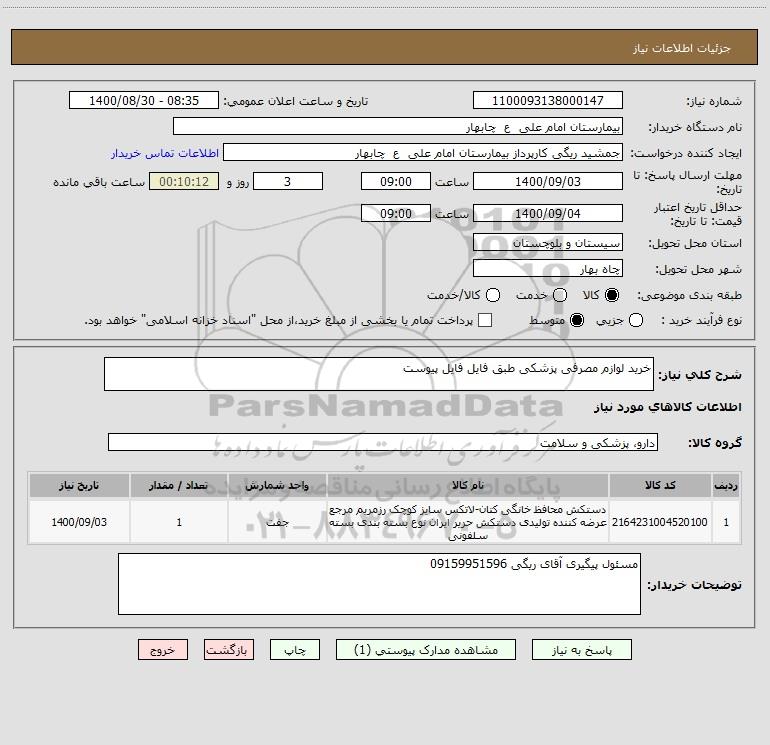Screen dimensions: 770x745
Task: Click the تعداد / مقدار column header
Action: click(179, 485)
